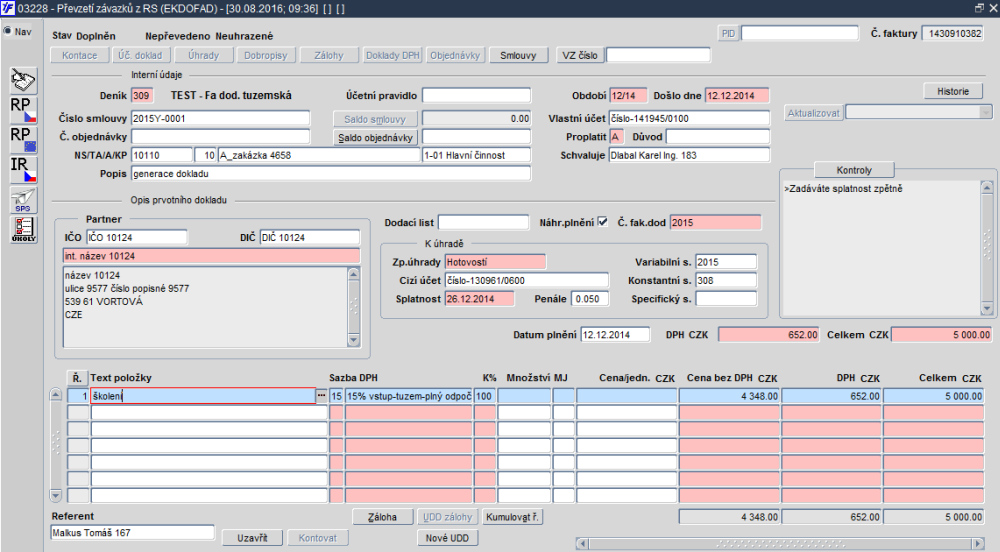Open the ÚKOLY checklist icon
1000x552 pixels.
pyautogui.click(x=24, y=229)
